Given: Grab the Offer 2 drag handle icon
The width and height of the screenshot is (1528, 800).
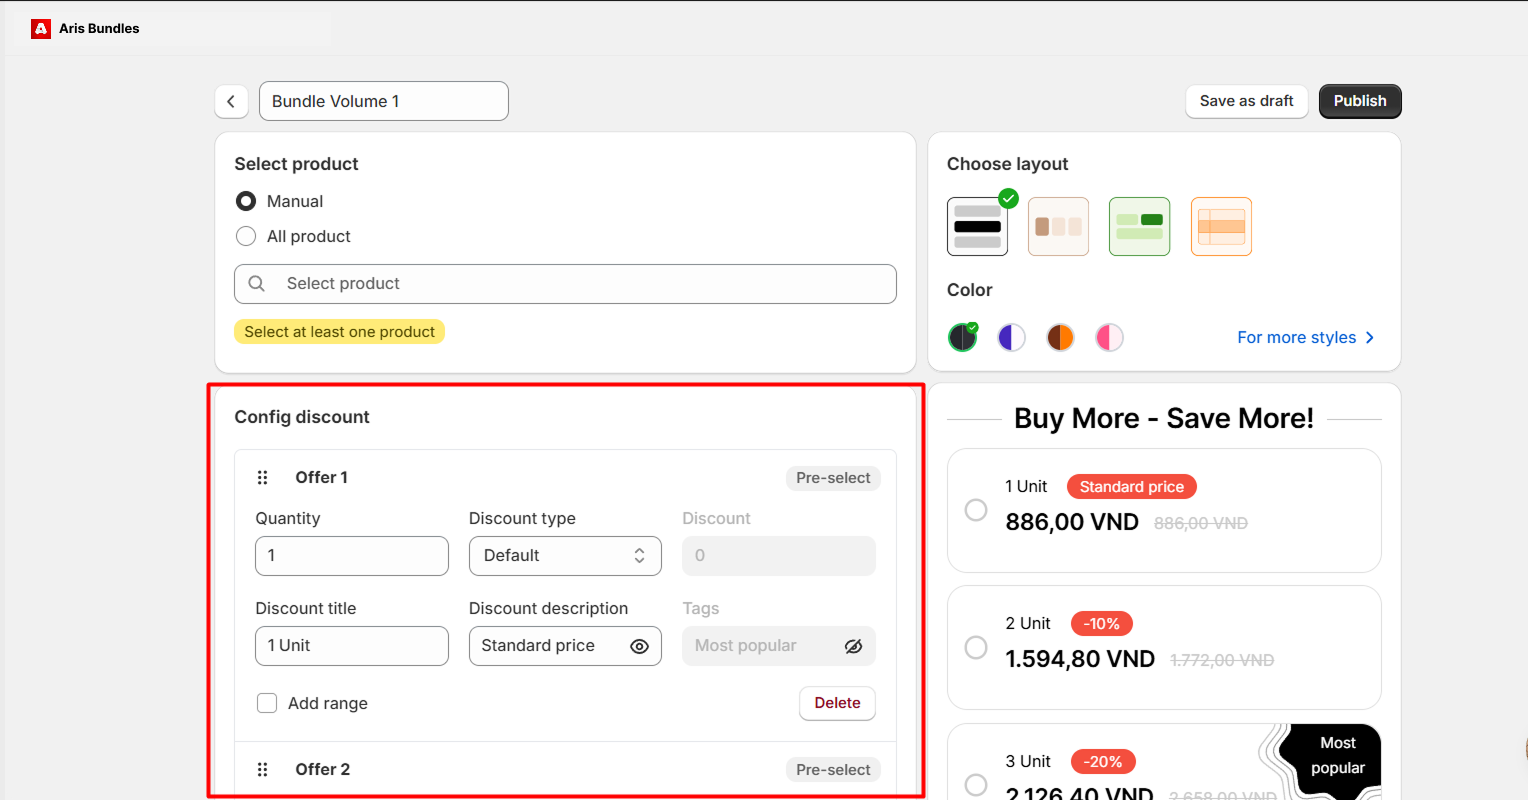Looking at the screenshot, I should (x=263, y=770).
